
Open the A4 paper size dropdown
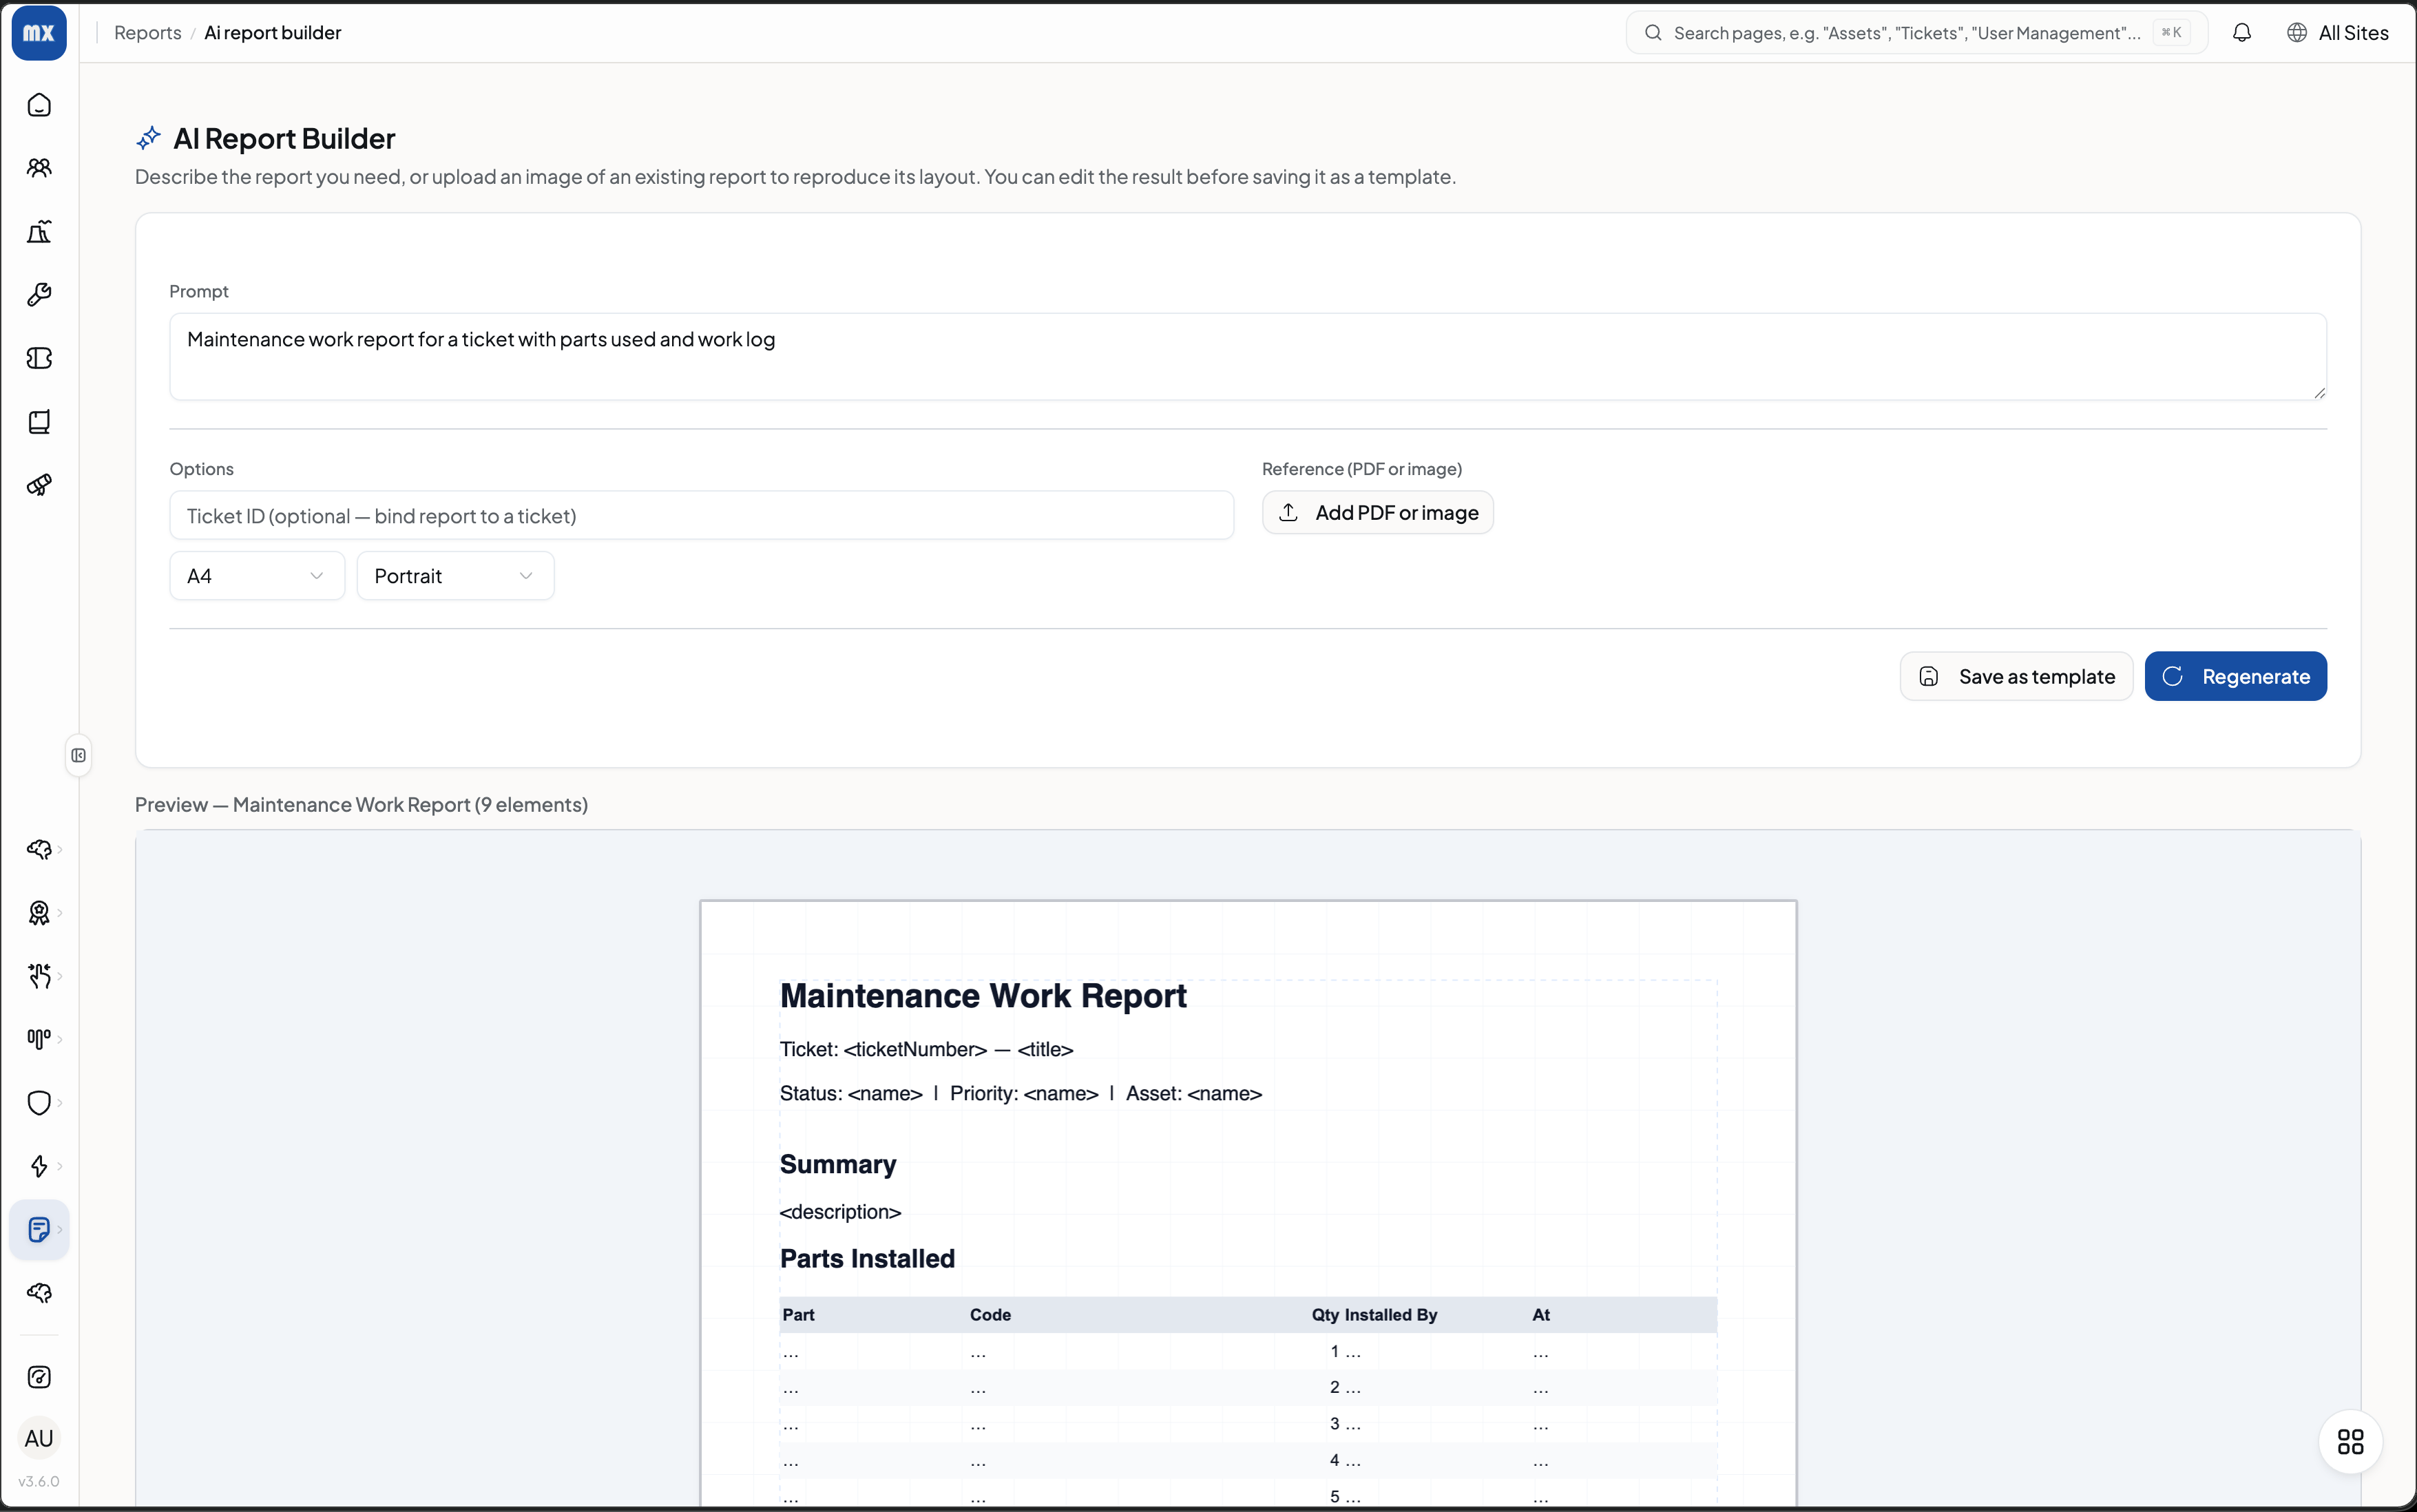pos(257,576)
